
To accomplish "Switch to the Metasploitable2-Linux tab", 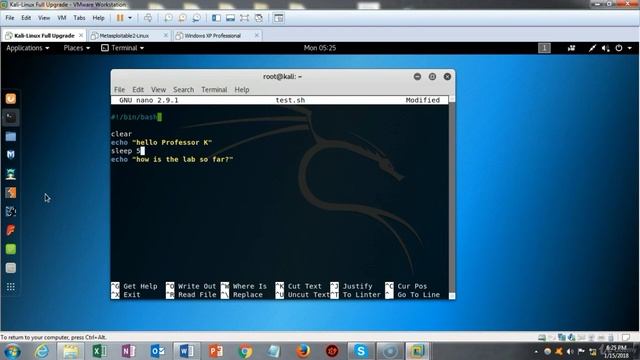I will 124,36.
